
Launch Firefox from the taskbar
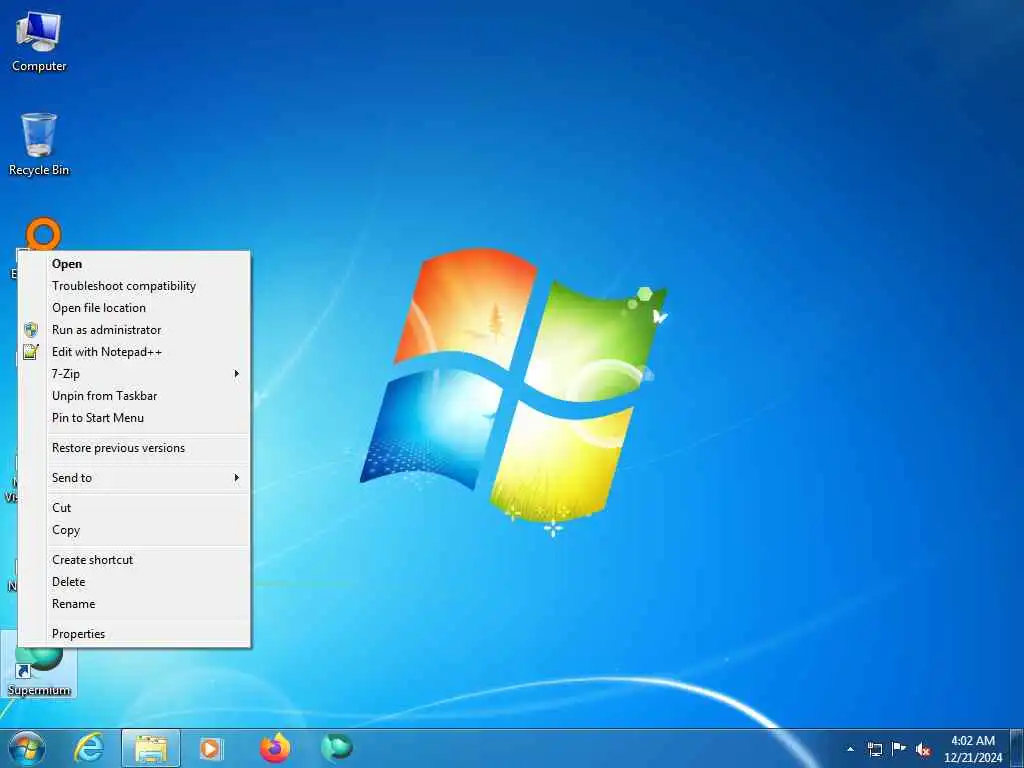pyautogui.click(x=275, y=748)
